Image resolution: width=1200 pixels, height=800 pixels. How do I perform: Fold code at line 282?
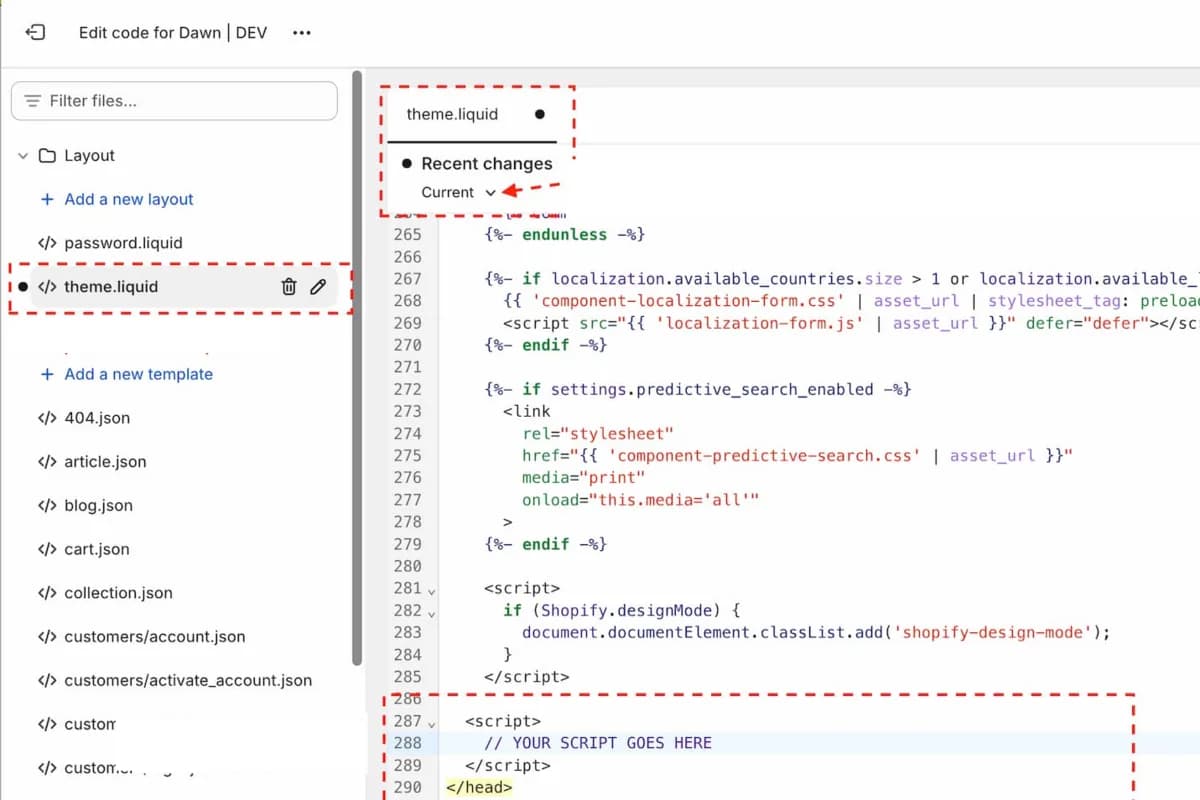click(431, 612)
